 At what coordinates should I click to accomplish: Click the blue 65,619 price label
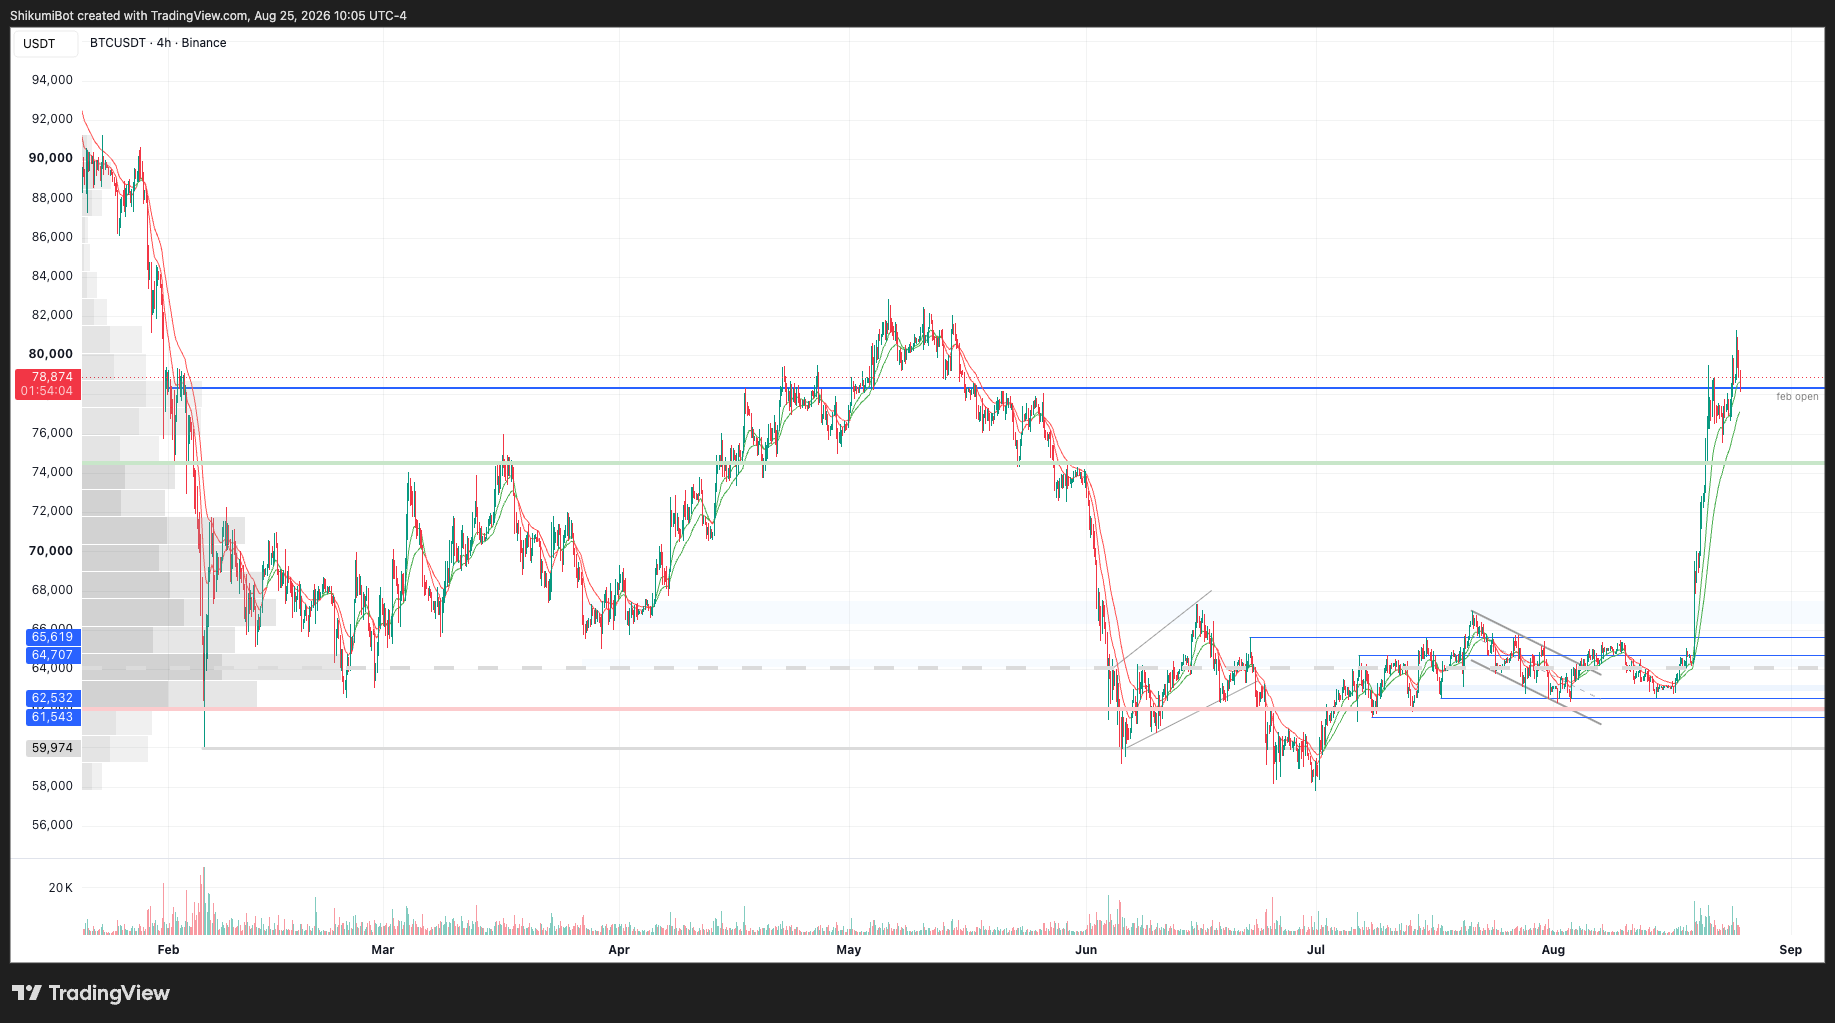tap(52, 637)
